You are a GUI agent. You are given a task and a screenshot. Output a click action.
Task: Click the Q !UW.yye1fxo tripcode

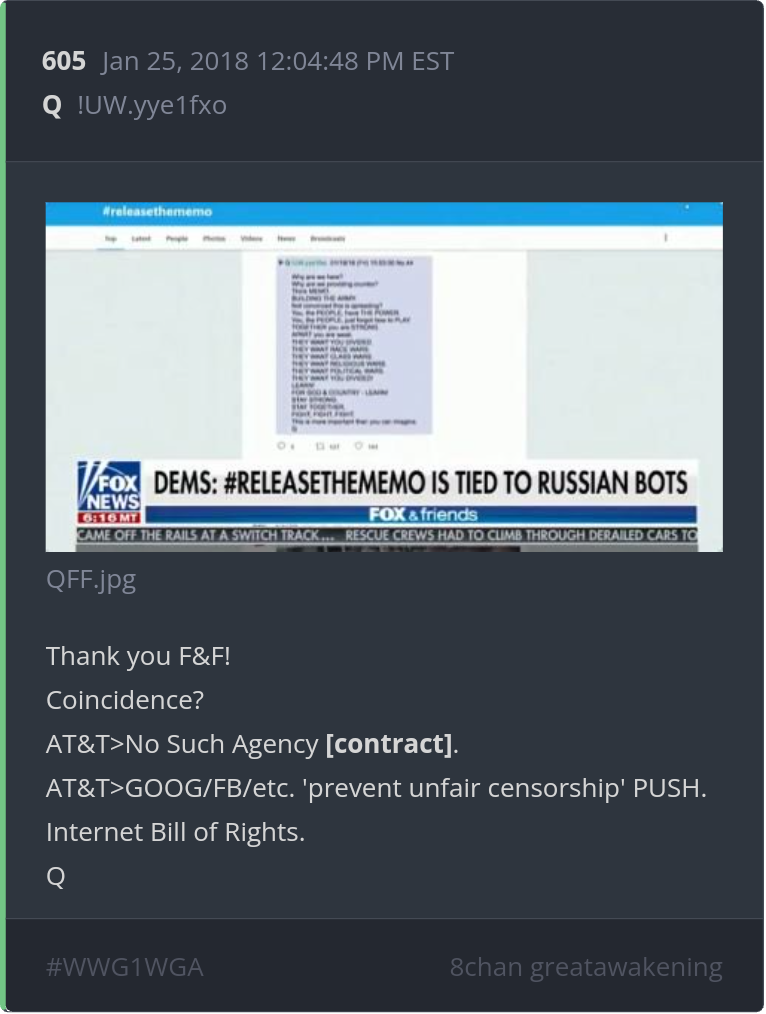pyautogui.click(x=134, y=105)
